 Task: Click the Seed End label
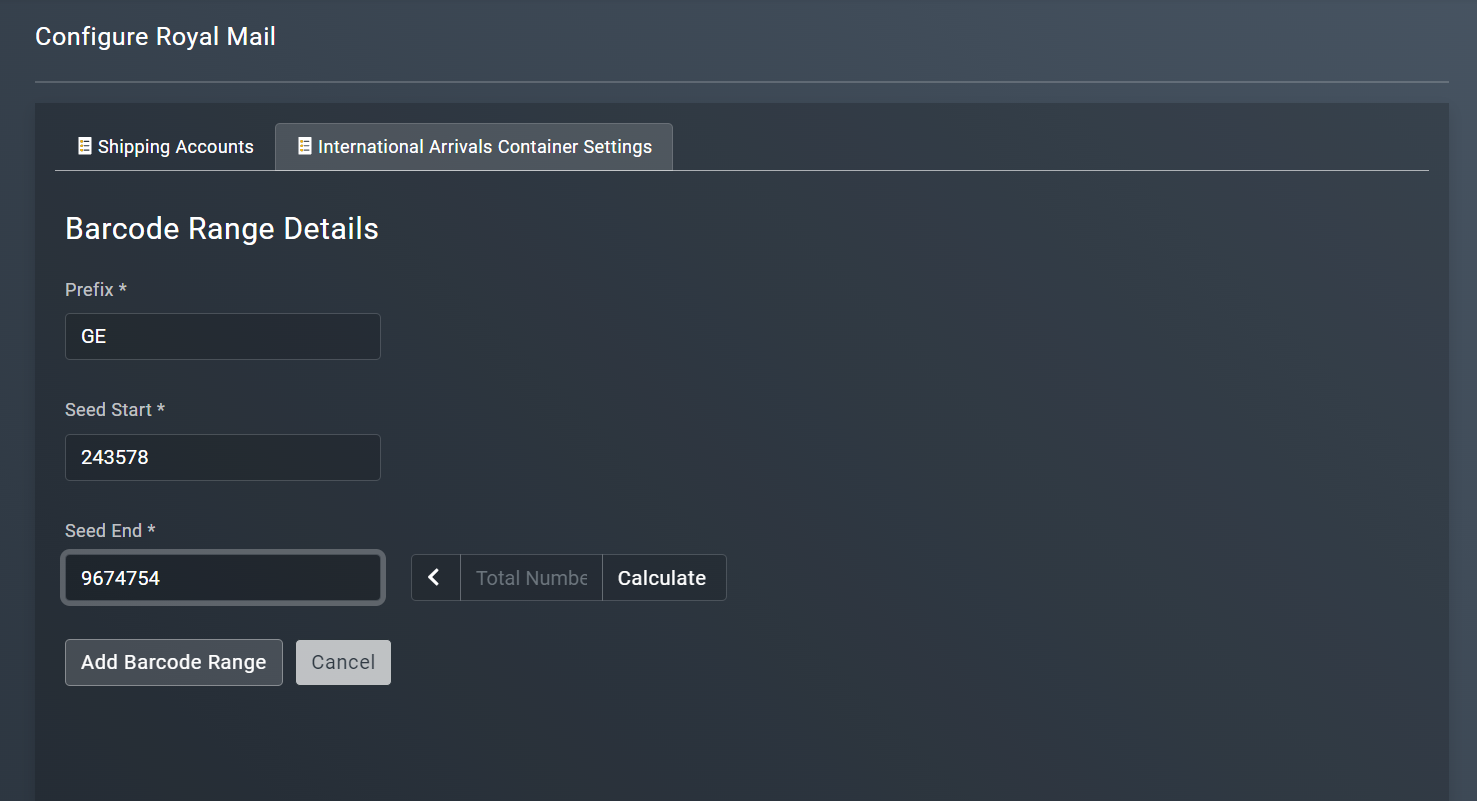[110, 531]
